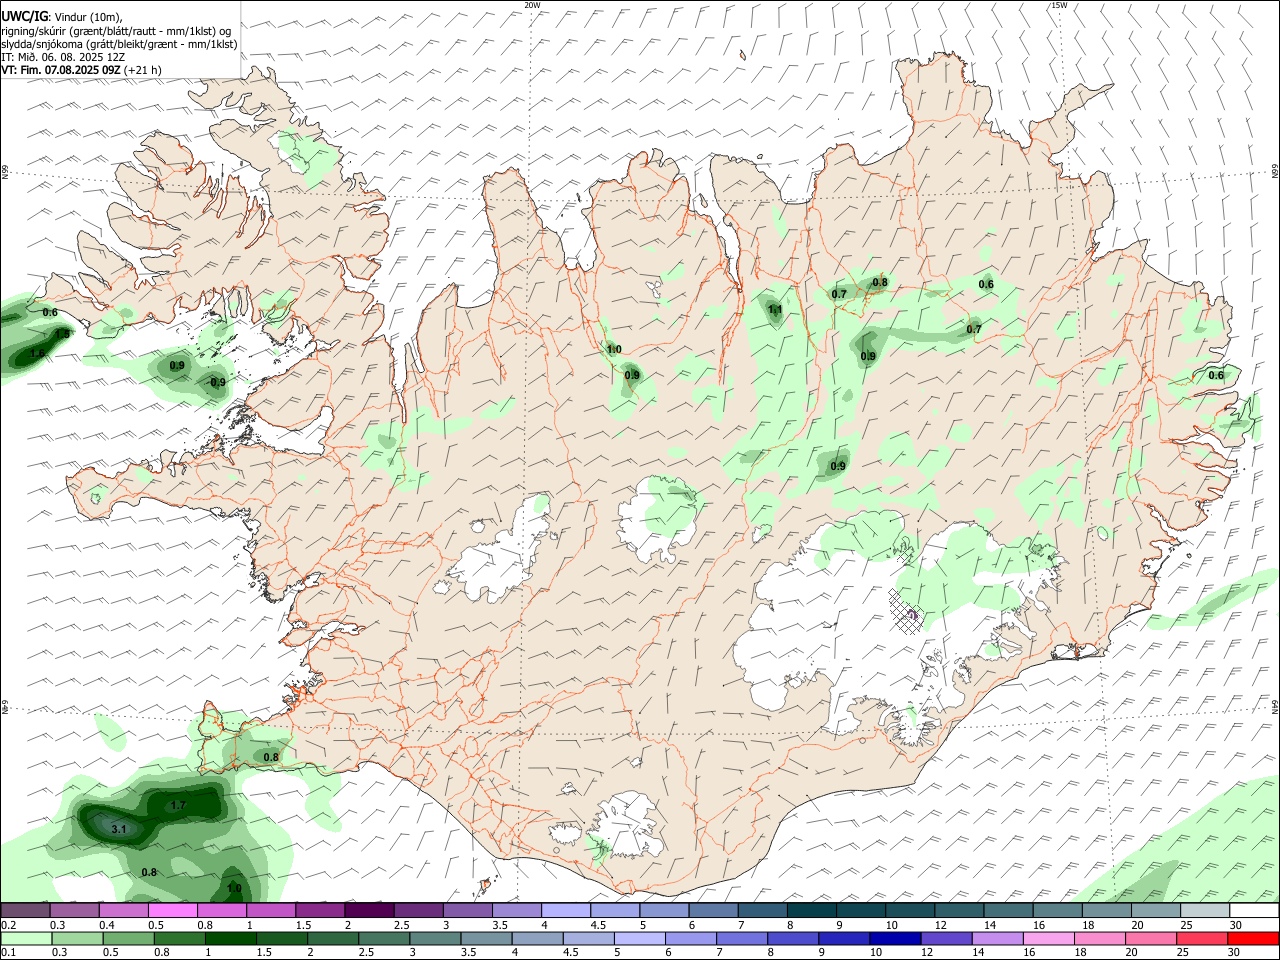Click the 1.6 precipitation value at the western map edge
1280x960 pixels.
coord(37,353)
